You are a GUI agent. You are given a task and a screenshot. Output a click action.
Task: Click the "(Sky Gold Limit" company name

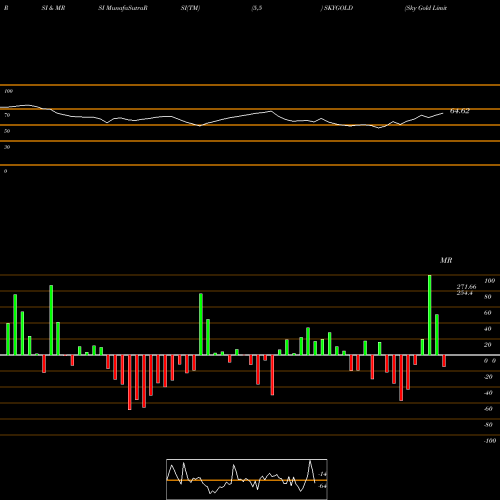[426, 8]
